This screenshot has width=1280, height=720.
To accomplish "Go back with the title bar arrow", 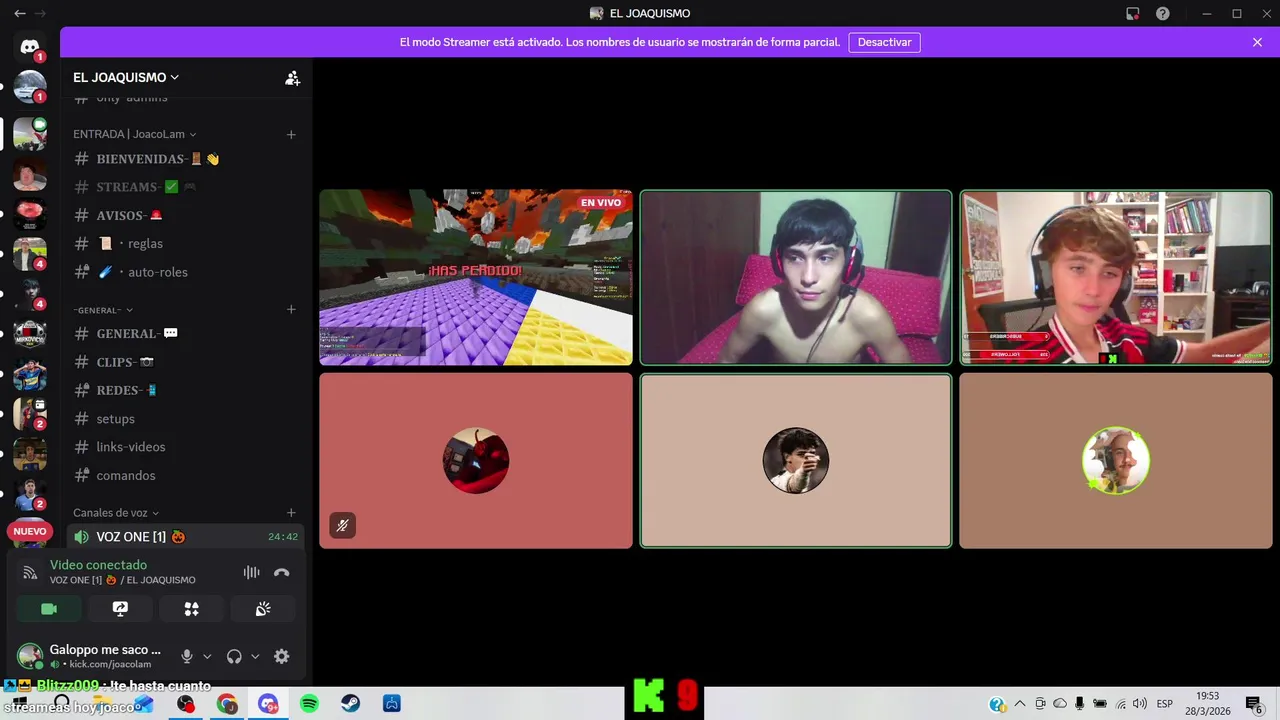I will [x=20, y=14].
